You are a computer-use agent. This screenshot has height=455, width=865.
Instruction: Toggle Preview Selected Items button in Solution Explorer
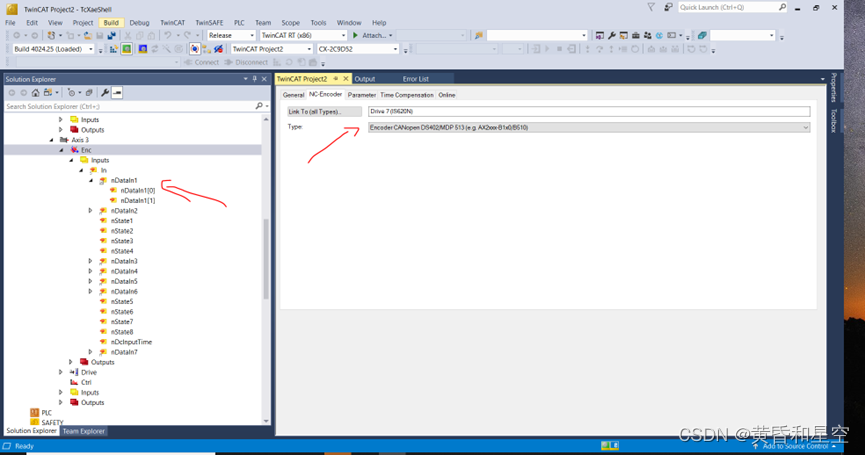coord(117,93)
